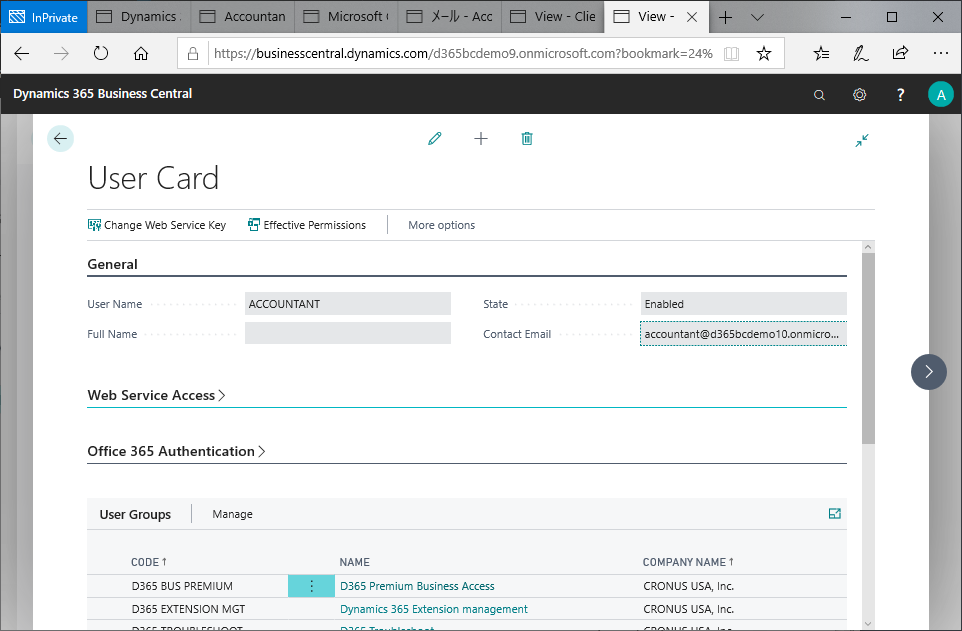The image size is (962, 631).
Task: Click More options in action bar
Action: pyautogui.click(x=441, y=225)
